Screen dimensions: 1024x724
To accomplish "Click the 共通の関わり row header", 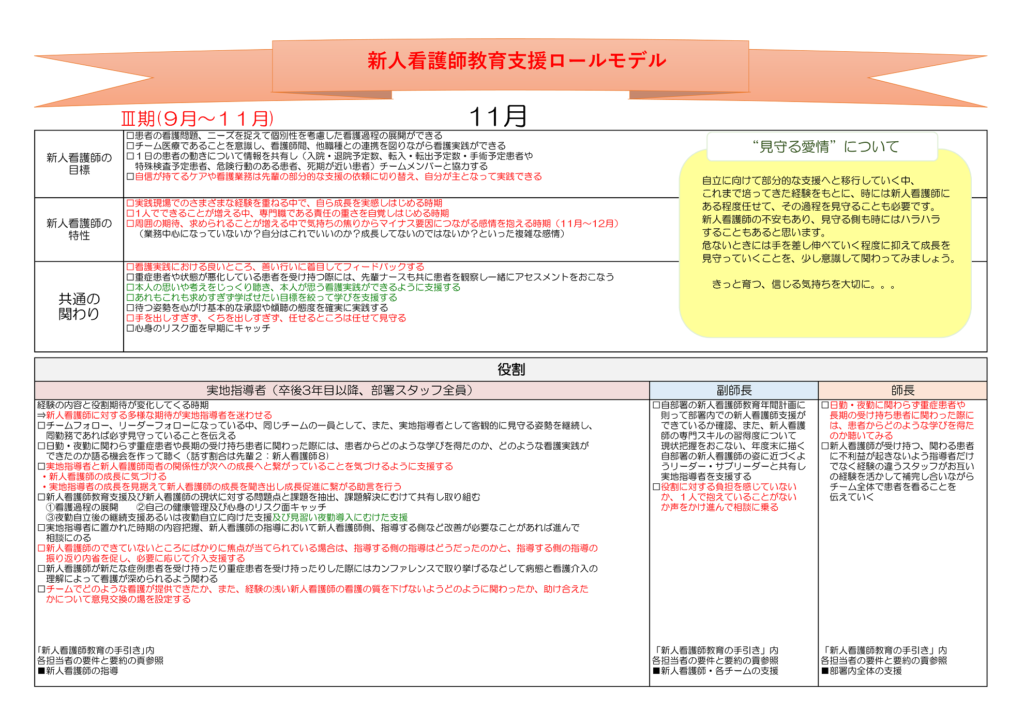I will tap(79, 306).
